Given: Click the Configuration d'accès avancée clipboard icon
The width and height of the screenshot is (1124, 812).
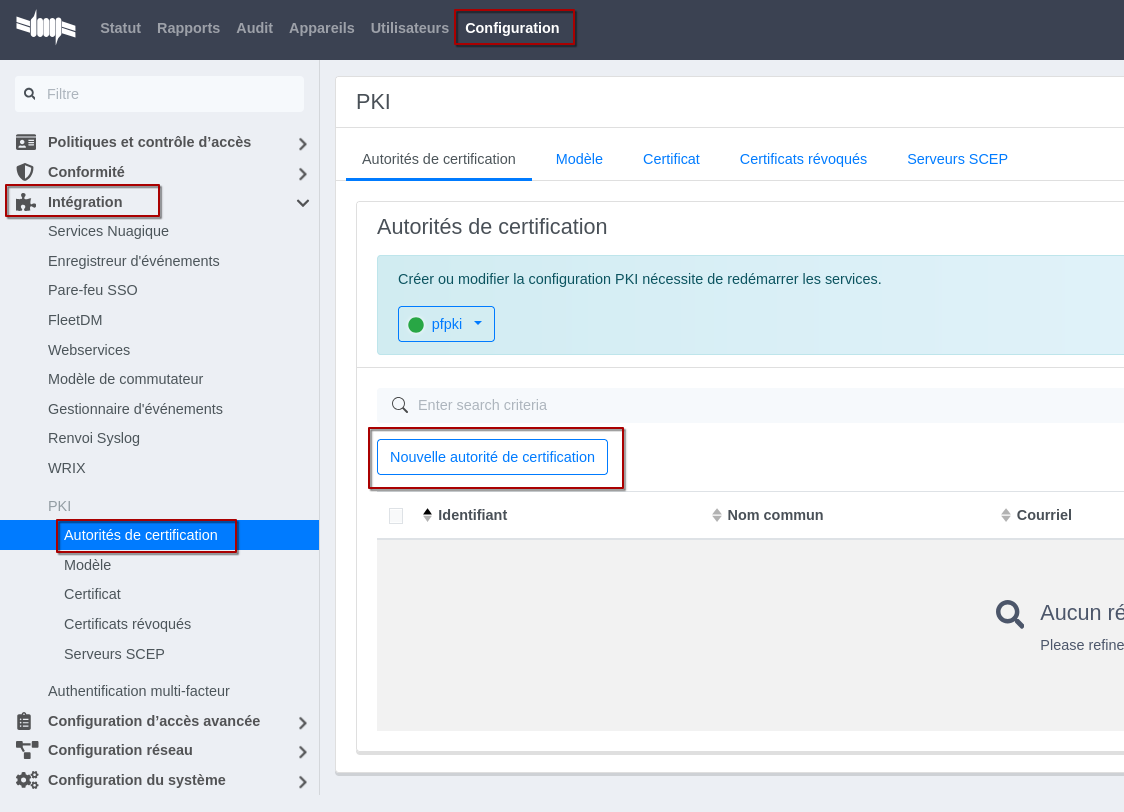Looking at the screenshot, I should (26, 721).
